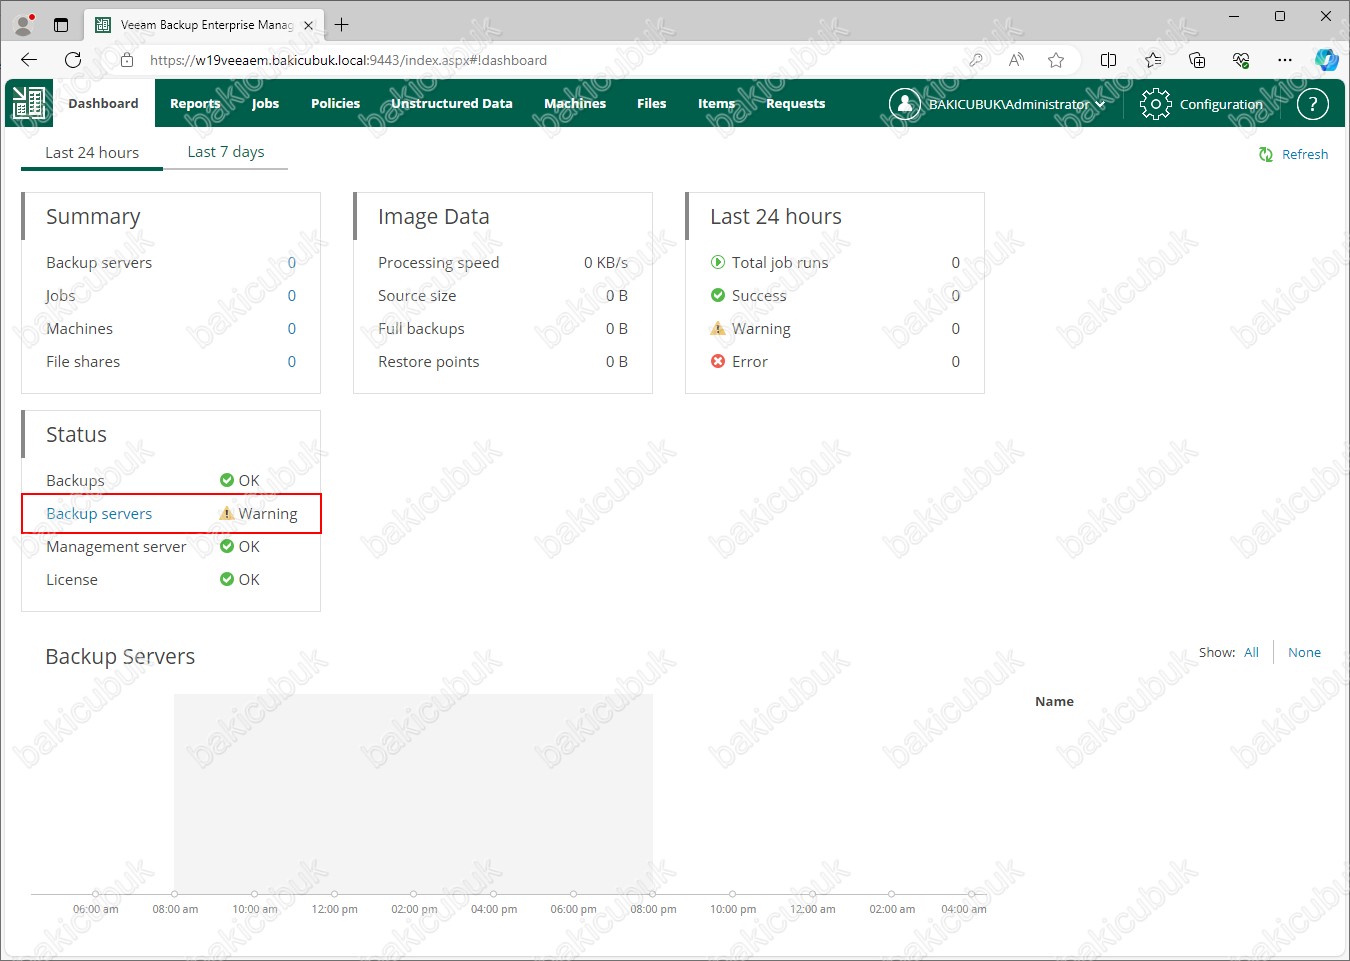
Task: Open the Policies tab
Action: pyautogui.click(x=335, y=103)
